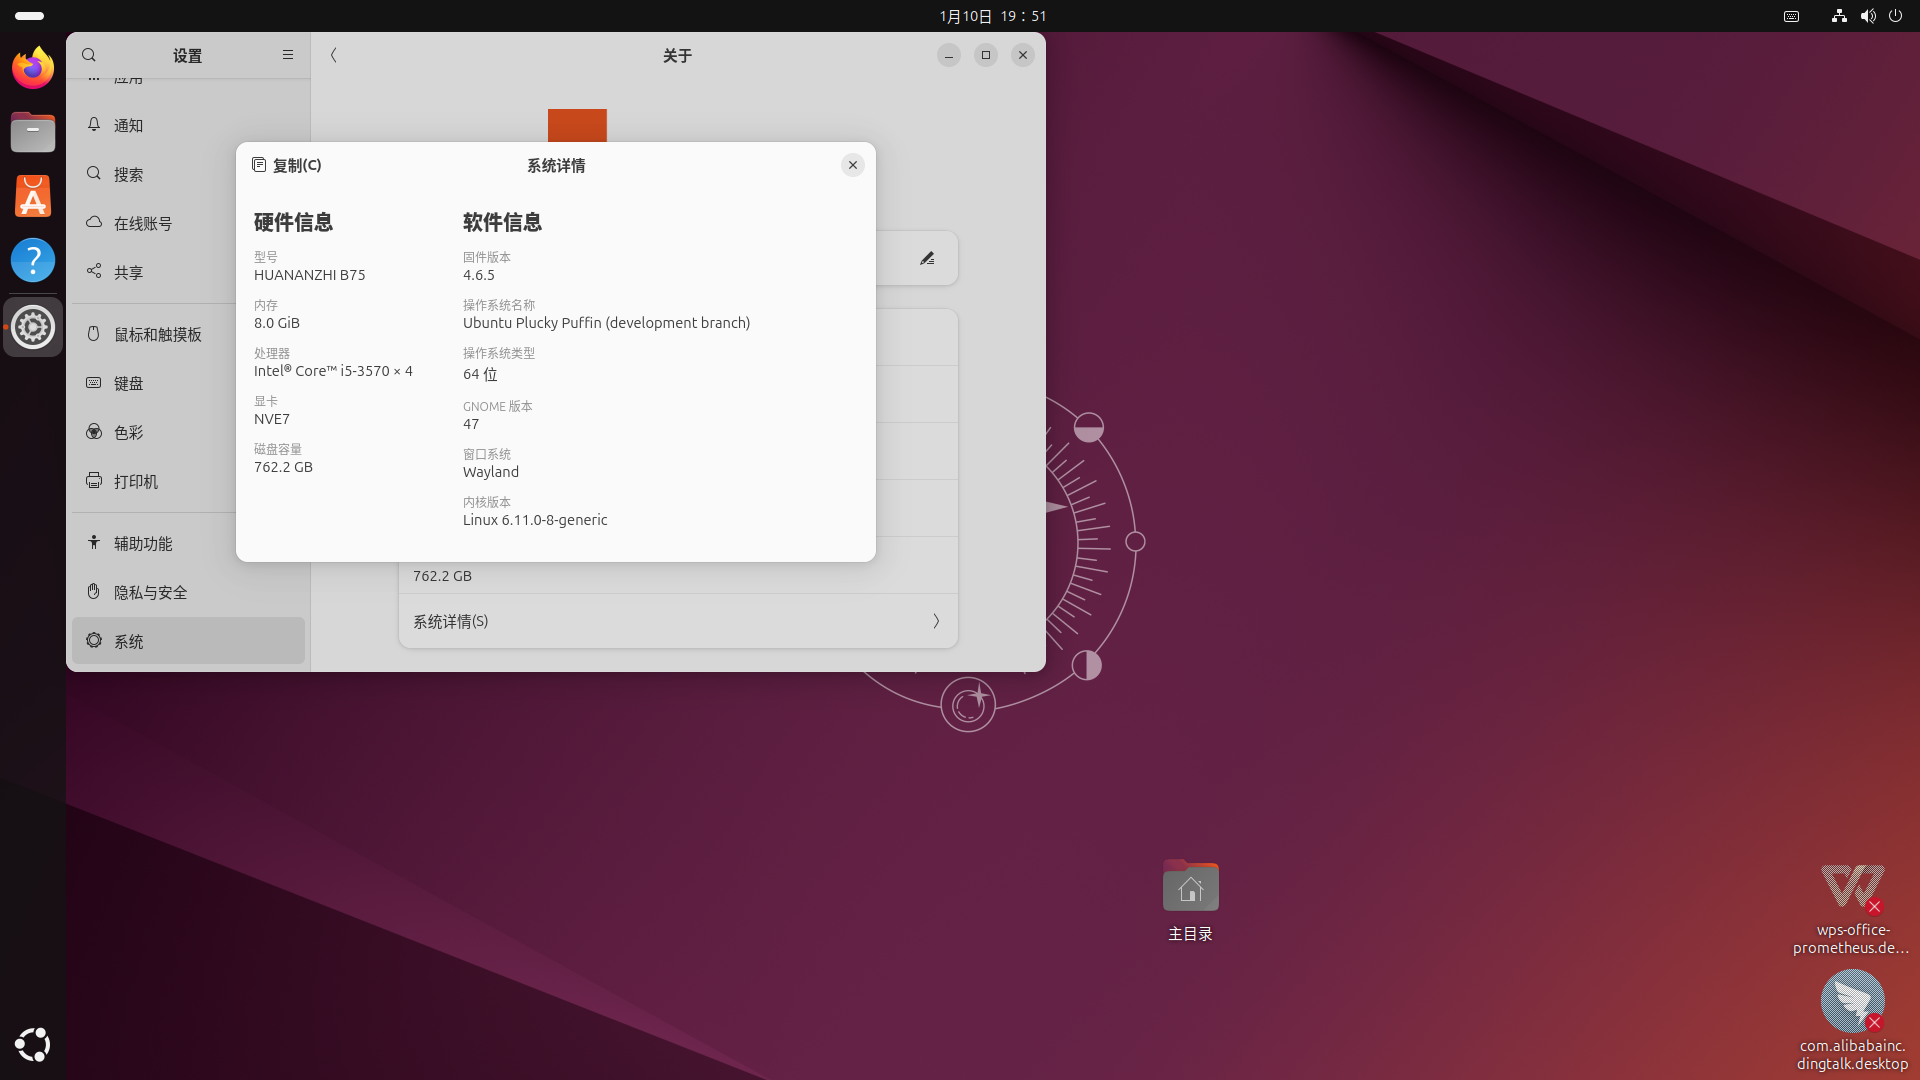
Task: Close the System Details (系统详情) dialog
Action: tap(852, 165)
